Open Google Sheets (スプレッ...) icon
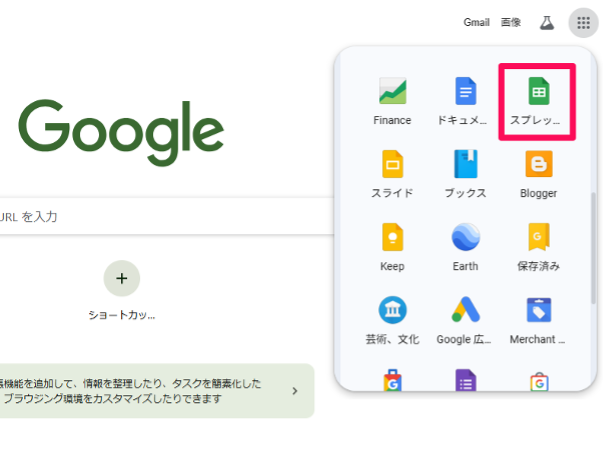The width and height of the screenshot is (604, 470). pos(539,91)
